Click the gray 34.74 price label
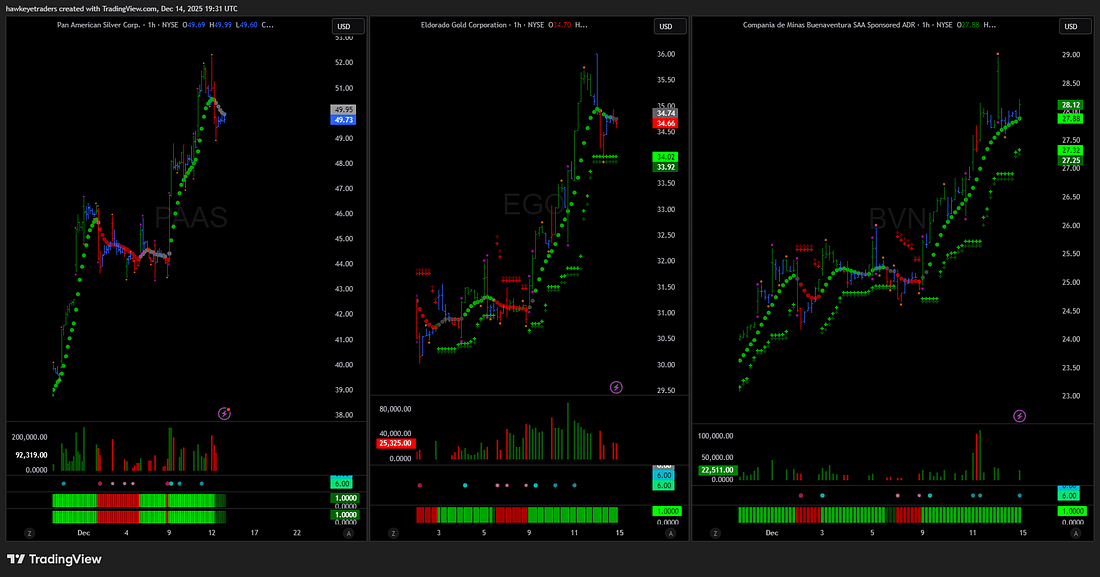 [666, 113]
